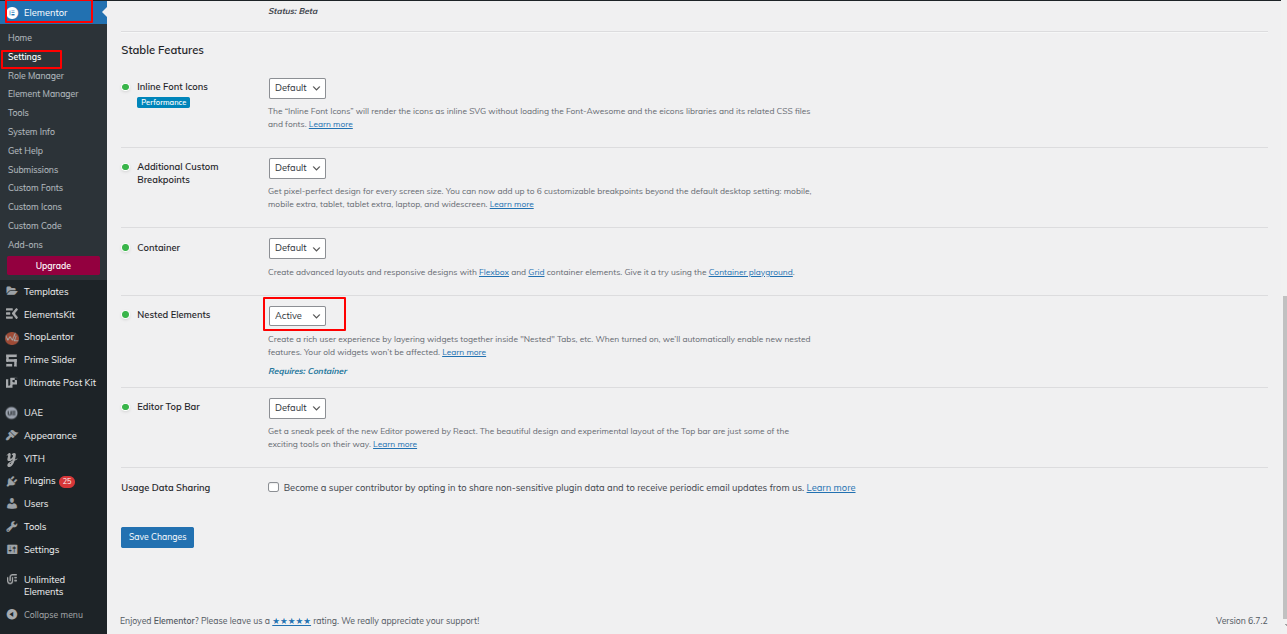Viewport: 1287px width, 634px height.
Task: Click the Plugins plug icon
Action: pyautogui.click(x=12, y=481)
